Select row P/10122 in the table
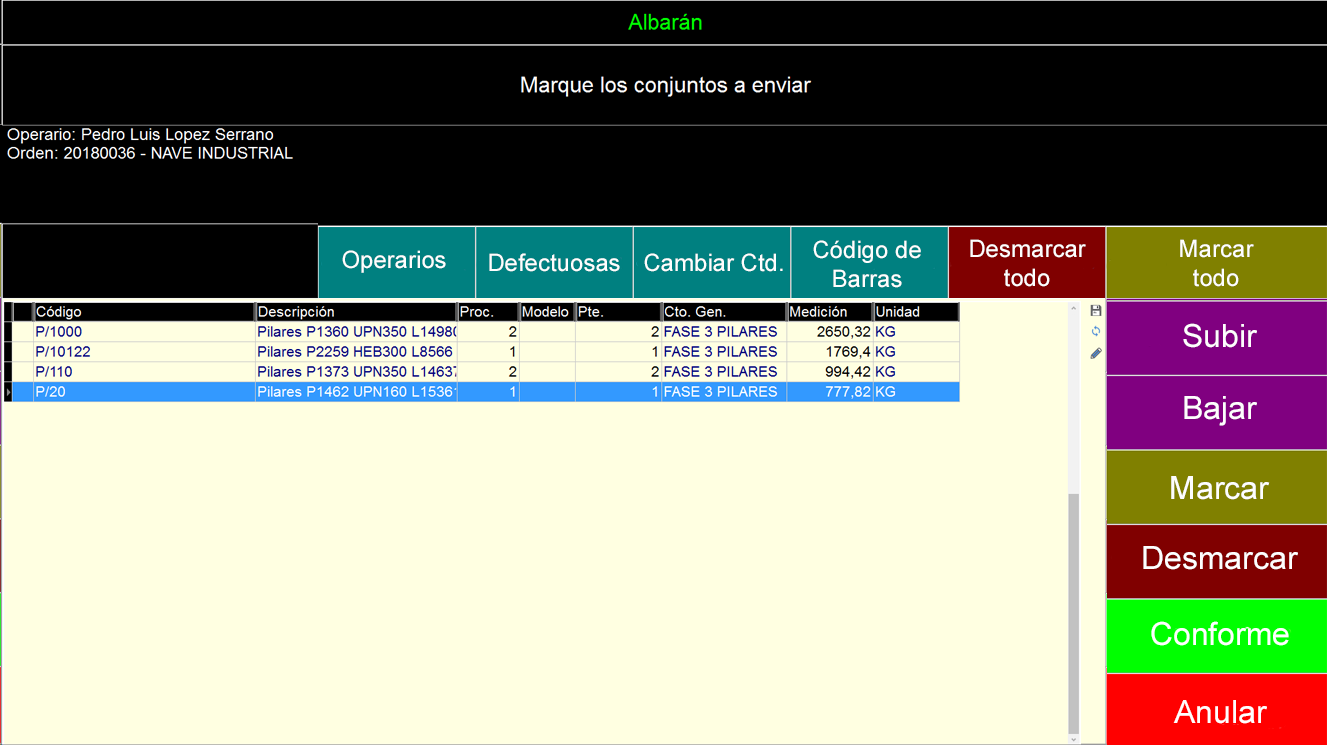The image size is (1327, 745). (140, 352)
